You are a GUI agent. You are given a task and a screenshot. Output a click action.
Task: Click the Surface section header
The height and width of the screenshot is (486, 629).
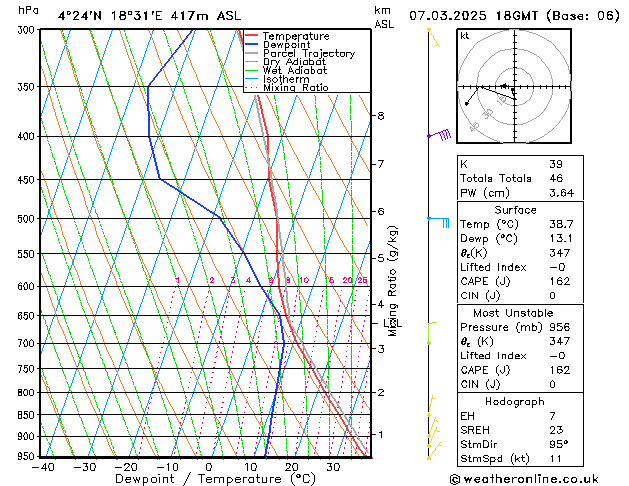click(x=515, y=211)
